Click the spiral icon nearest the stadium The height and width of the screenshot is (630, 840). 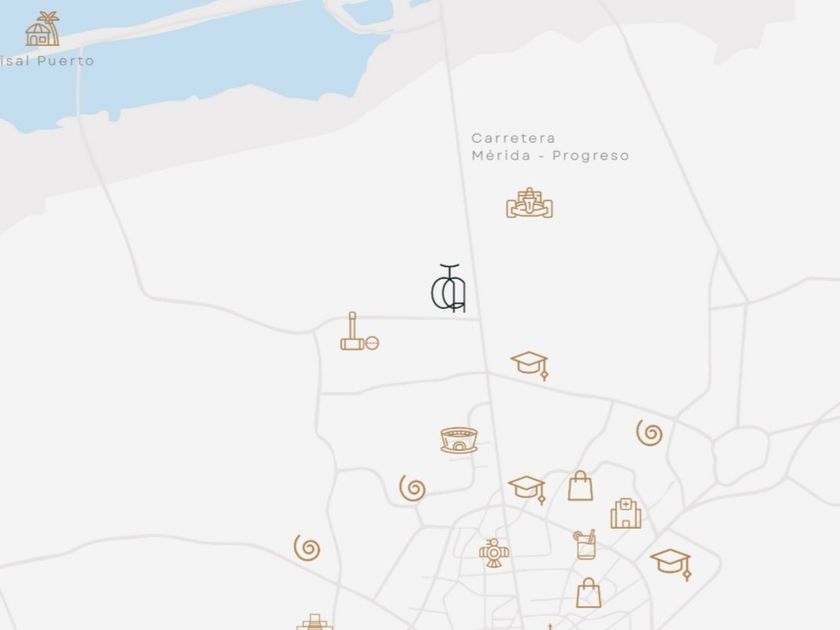[412, 488]
